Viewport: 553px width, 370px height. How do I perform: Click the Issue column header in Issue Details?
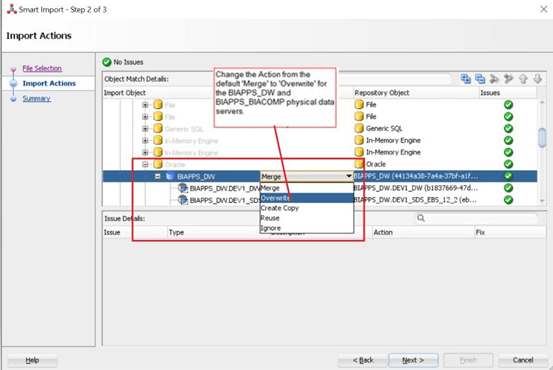tap(135, 232)
